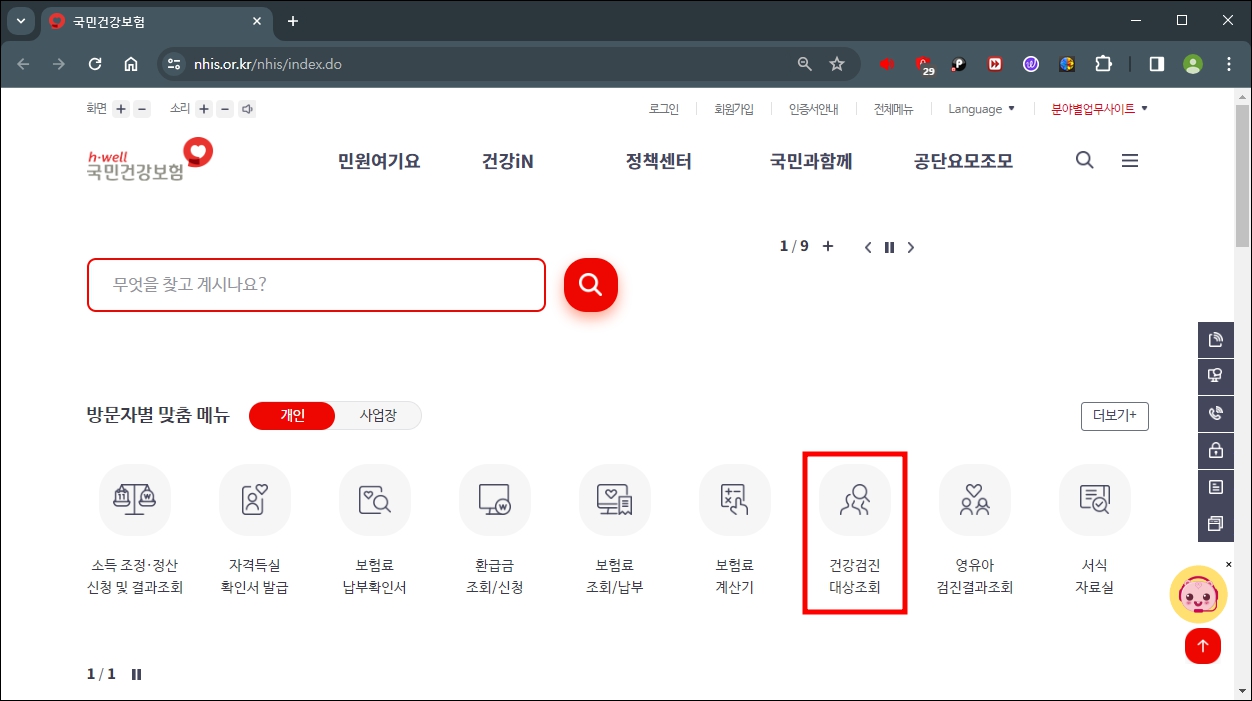Reload the page in Chrome
This screenshot has width=1252, height=701.
click(x=95, y=64)
